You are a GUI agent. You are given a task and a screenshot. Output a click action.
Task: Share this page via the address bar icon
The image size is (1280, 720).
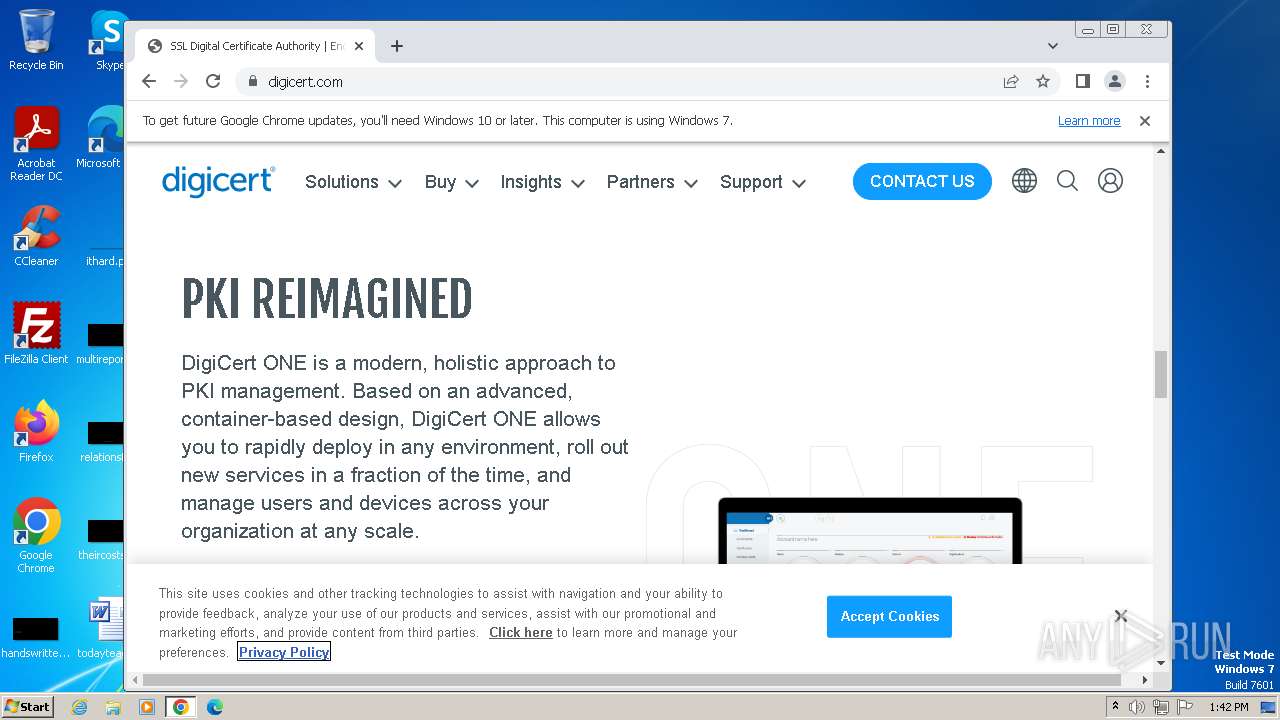pos(1011,81)
